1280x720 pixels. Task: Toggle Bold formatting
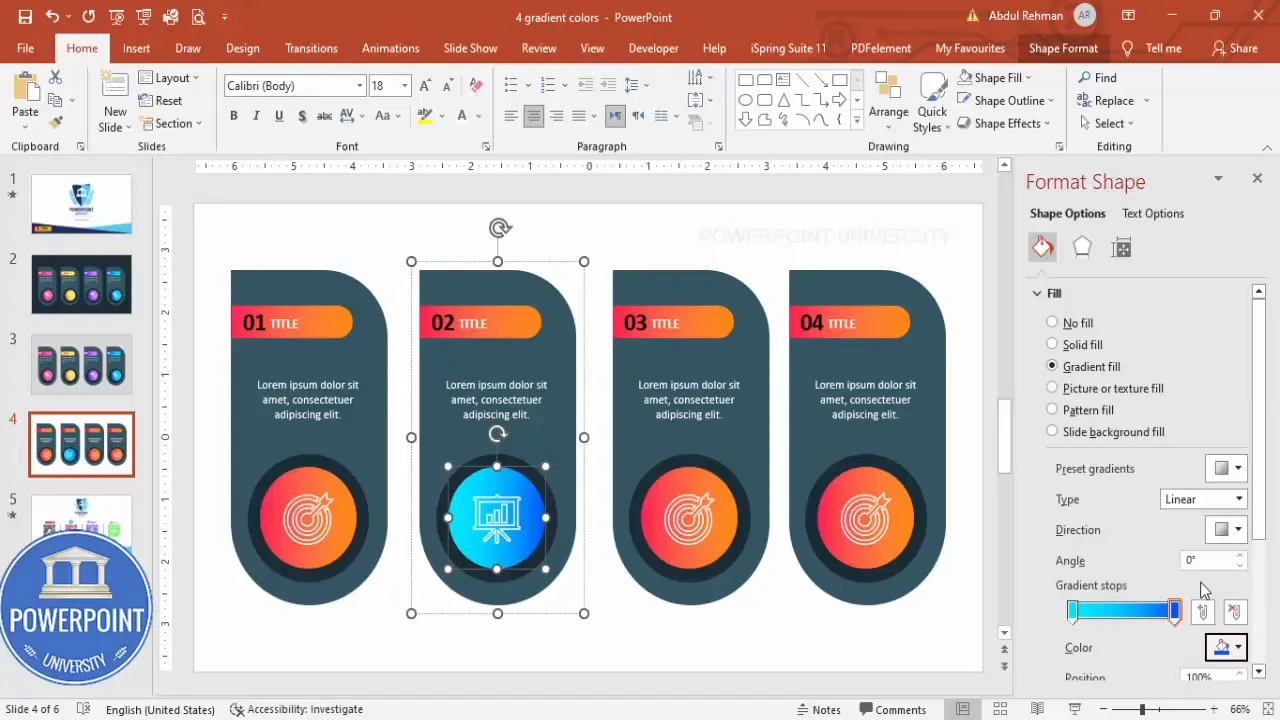pos(234,116)
